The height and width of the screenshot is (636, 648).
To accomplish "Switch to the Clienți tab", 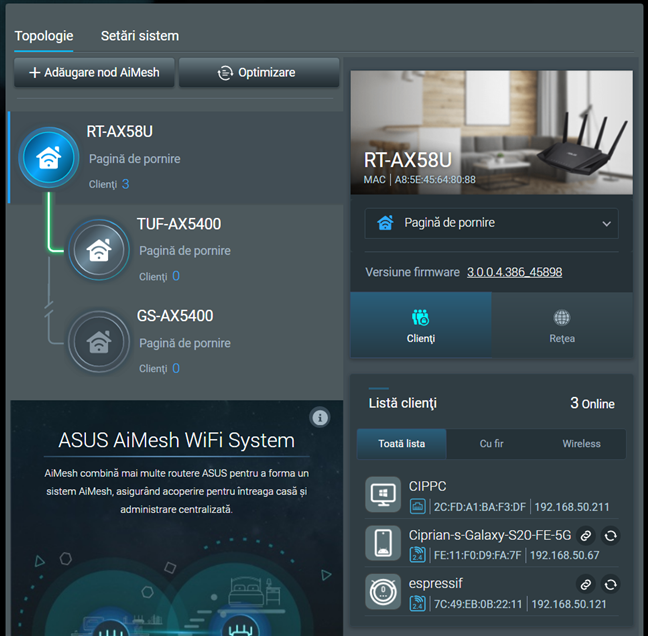I will click(x=421, y=325).
